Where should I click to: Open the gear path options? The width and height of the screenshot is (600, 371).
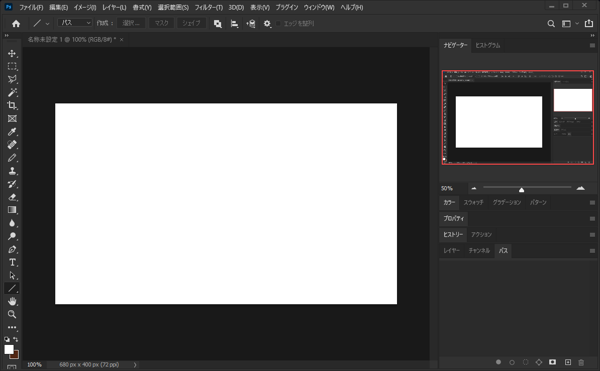pyautogui.click(x=267, y=24)
